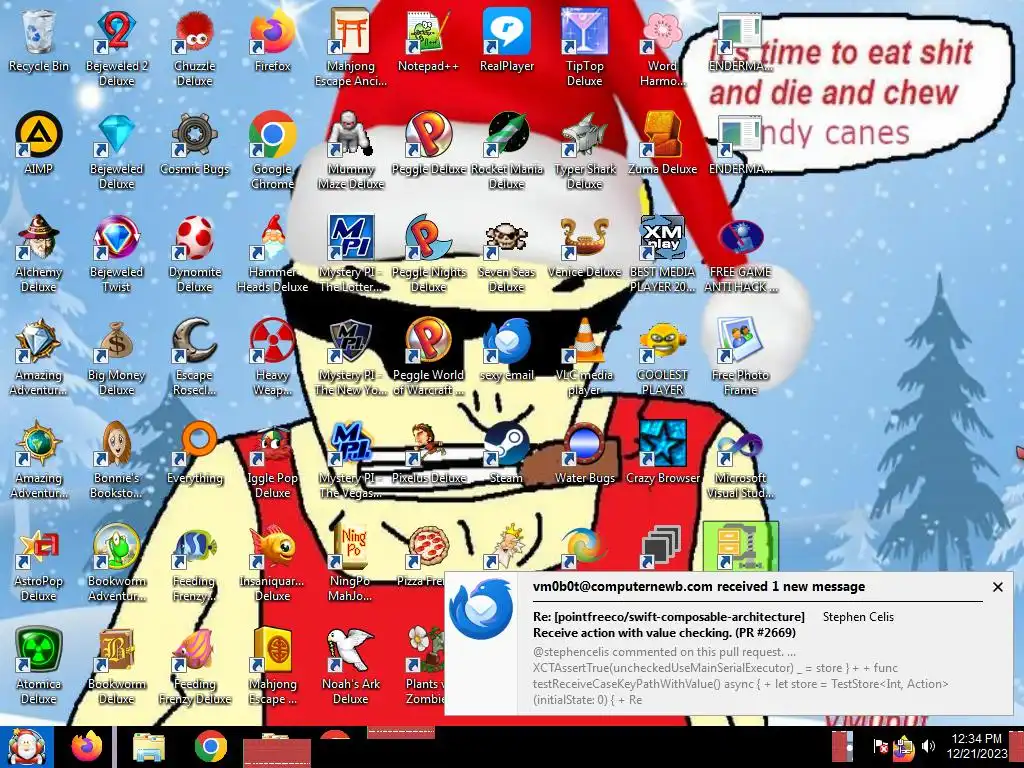Select Feeding Frenzy Deluxe icon

tap(195, 667)
